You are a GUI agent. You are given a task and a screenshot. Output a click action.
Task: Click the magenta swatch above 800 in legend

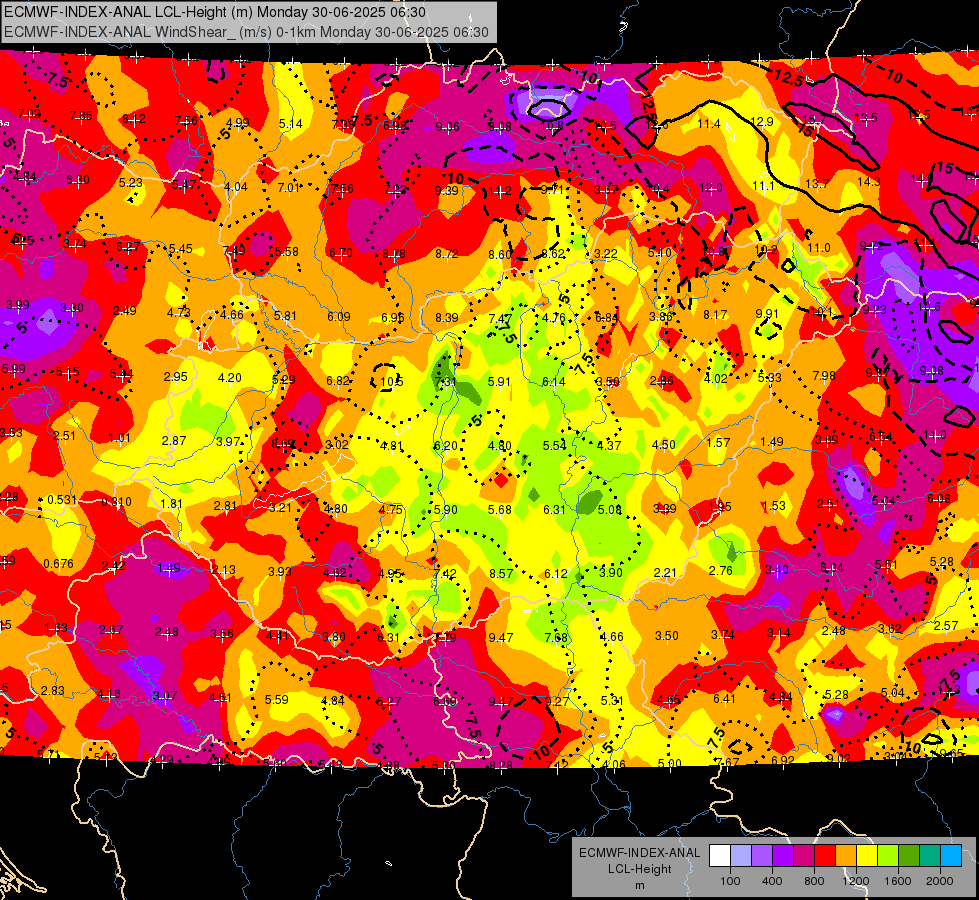804,856
